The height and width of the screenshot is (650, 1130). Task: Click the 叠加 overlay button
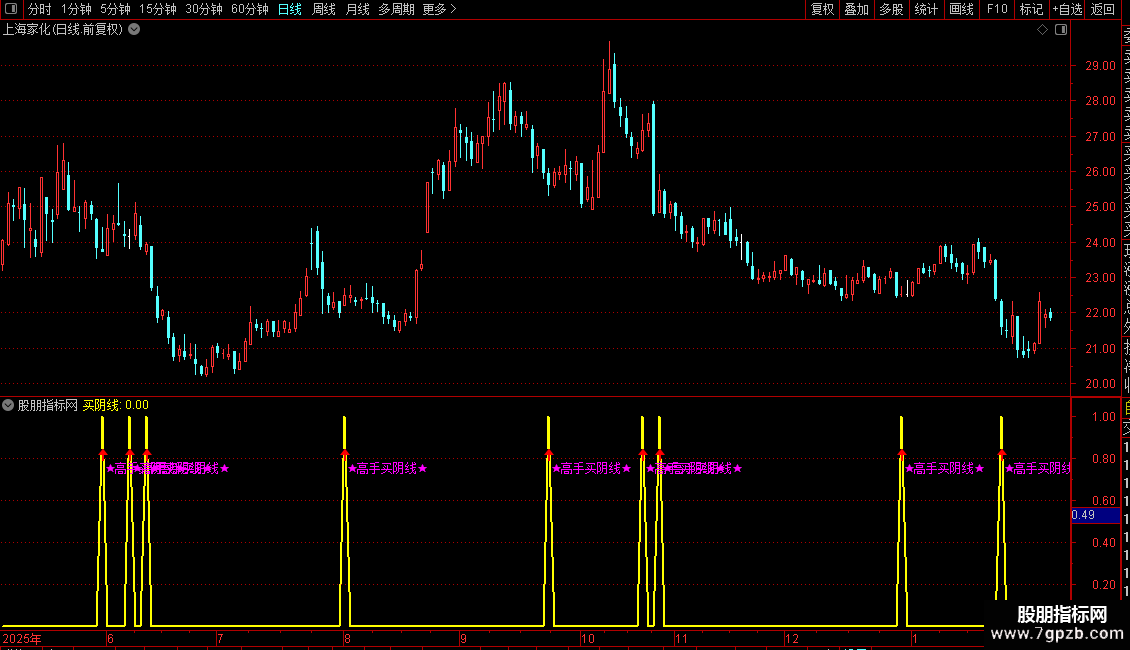coord(857,9)
